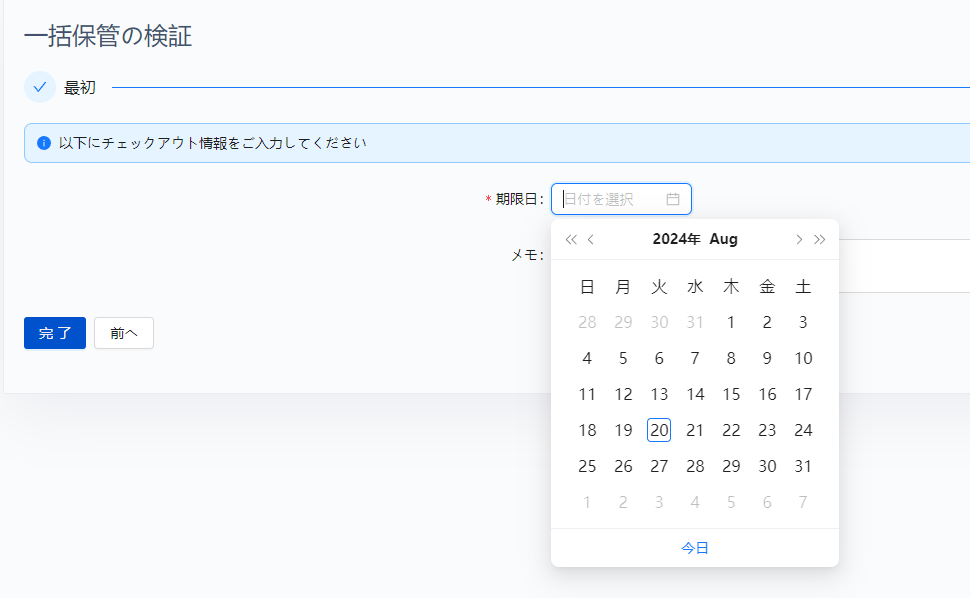This screenshot has width=970, height=598.
Task: Click the checkmark step icon next to 最初
Action: pos(39,87)
